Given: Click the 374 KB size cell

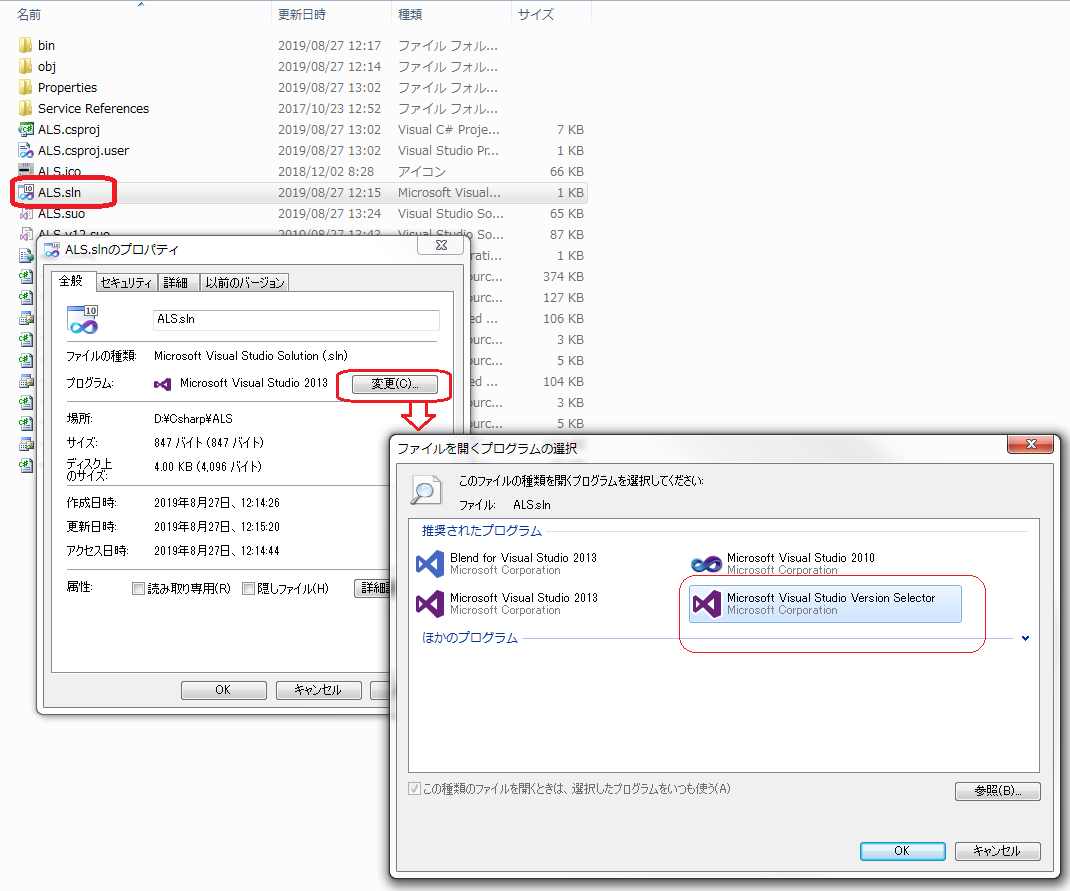Looking at the screenshot, I should (x=563, y=276).
